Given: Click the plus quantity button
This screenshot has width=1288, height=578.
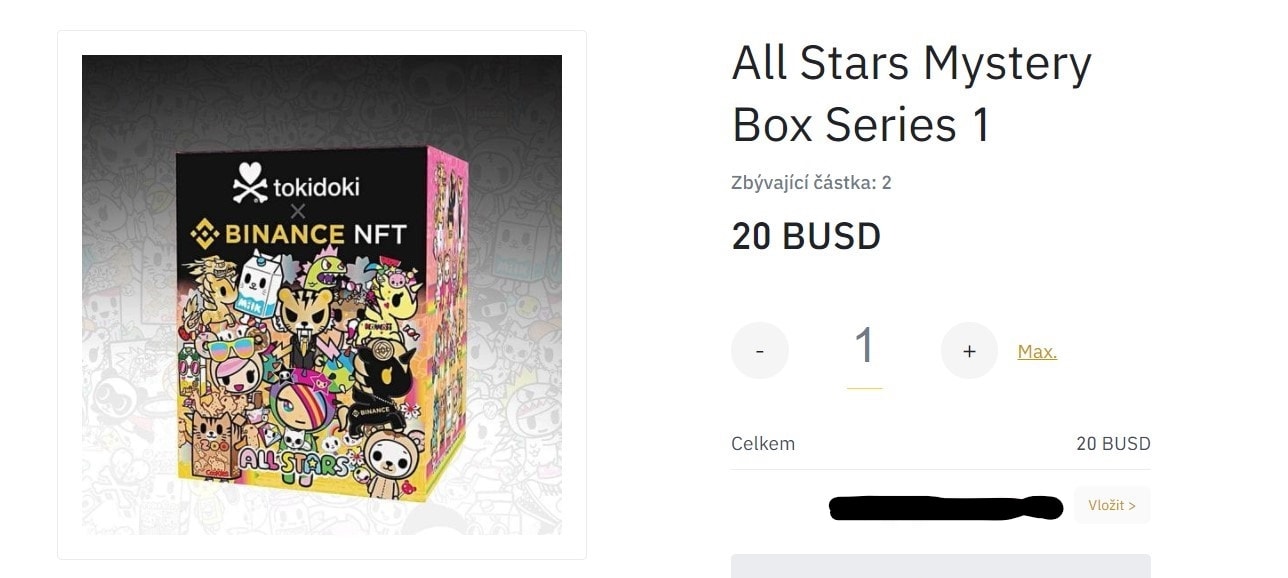Looking at the screenshot, I should pyautogui.click(x=969, y=351).
